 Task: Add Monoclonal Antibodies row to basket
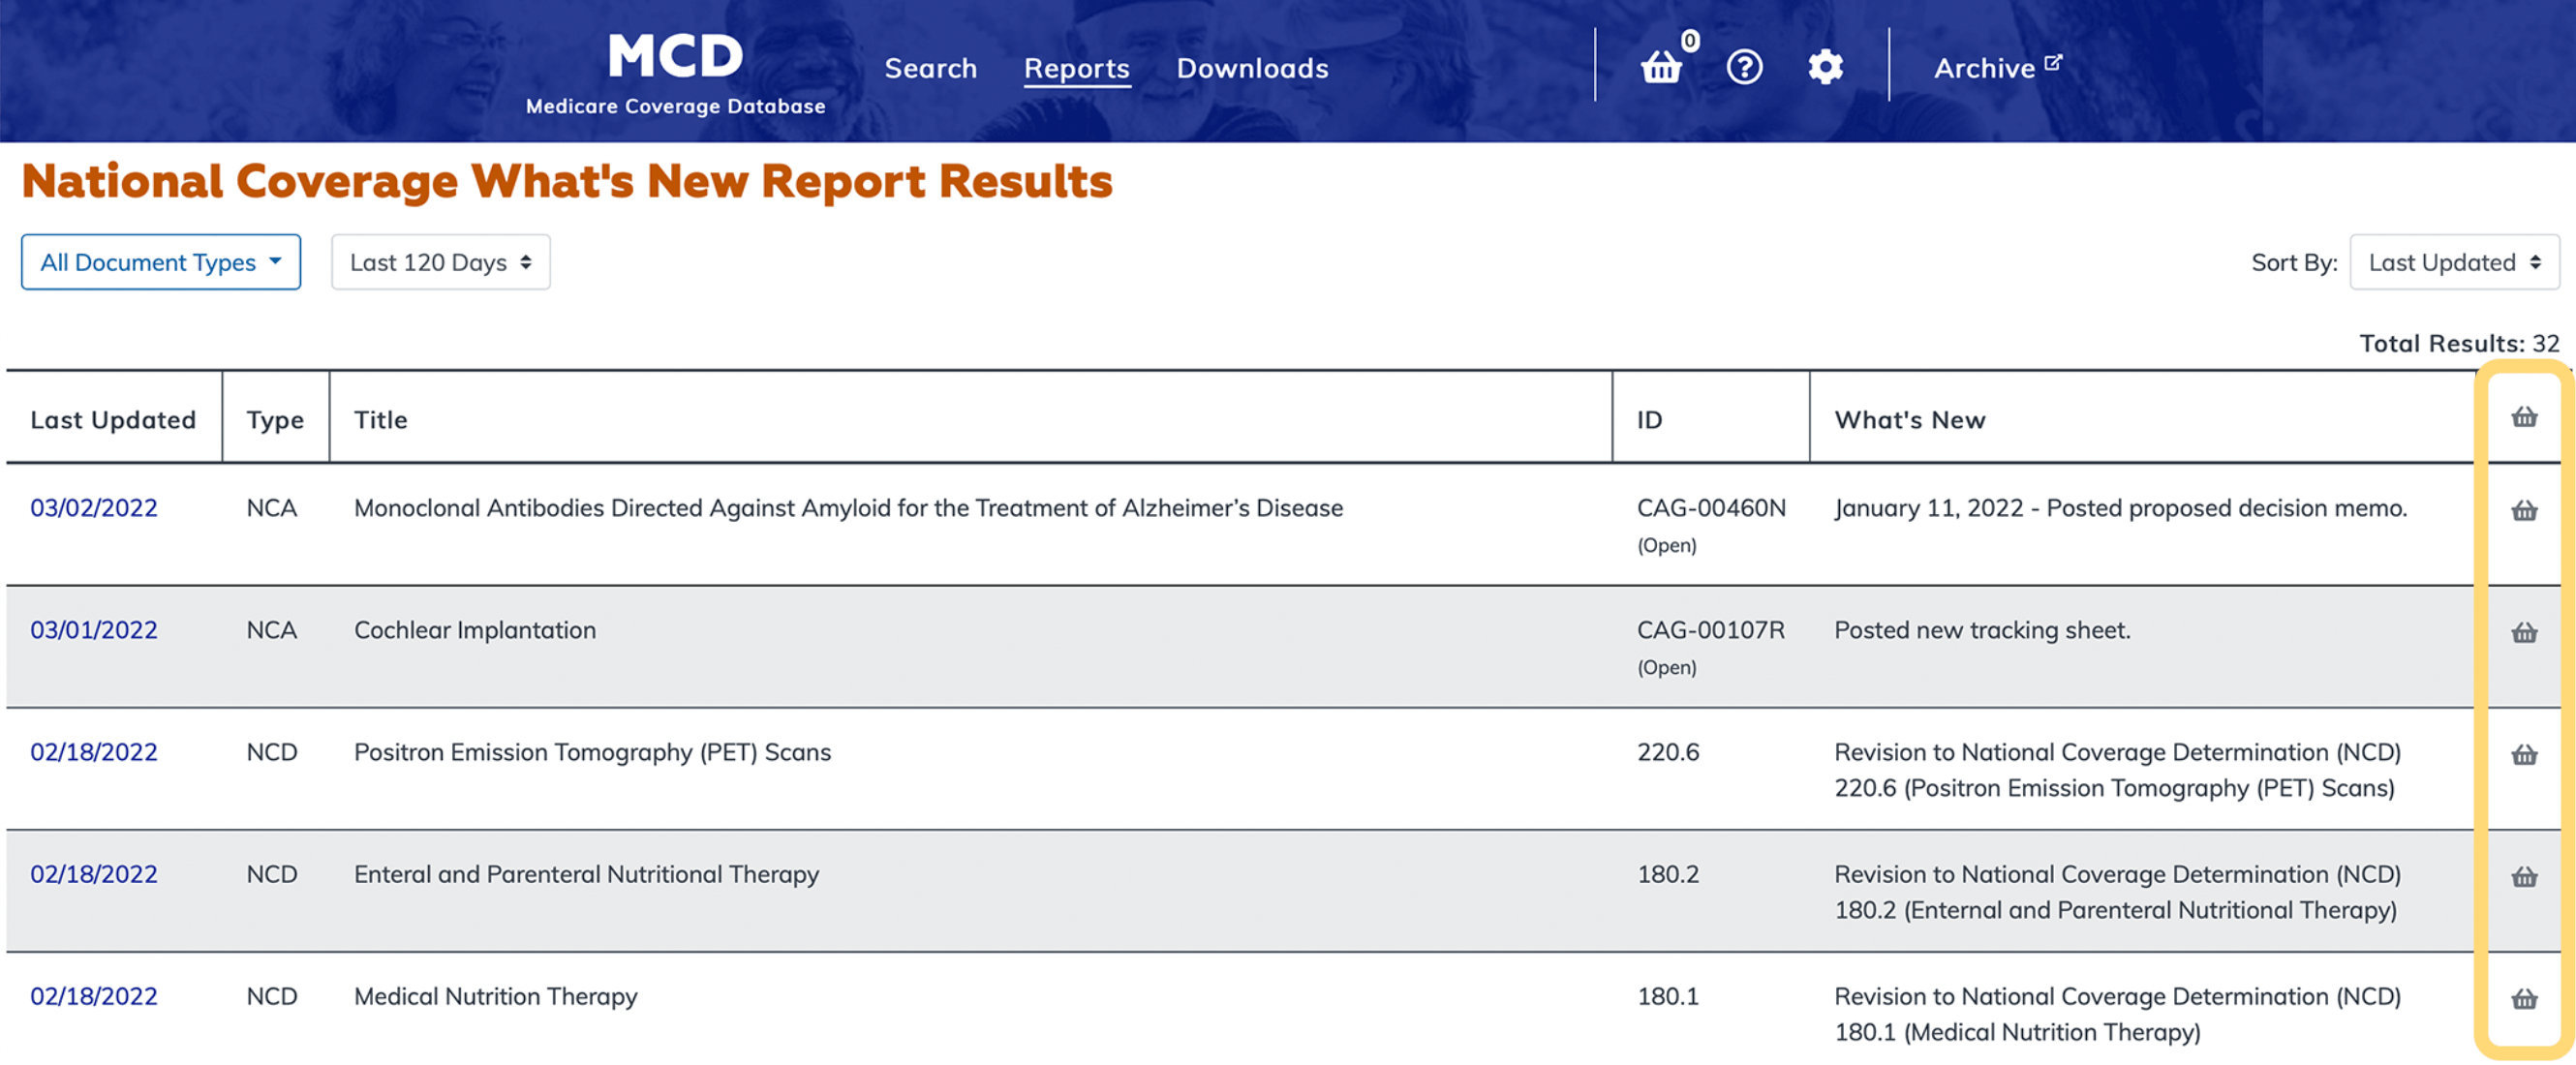coord(2524,511)
